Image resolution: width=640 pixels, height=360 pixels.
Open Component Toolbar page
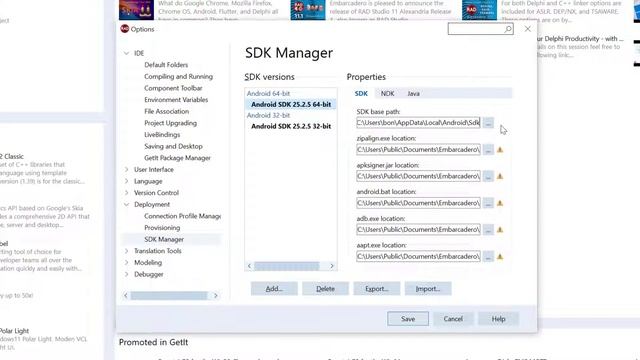click(x=173, y=88)
